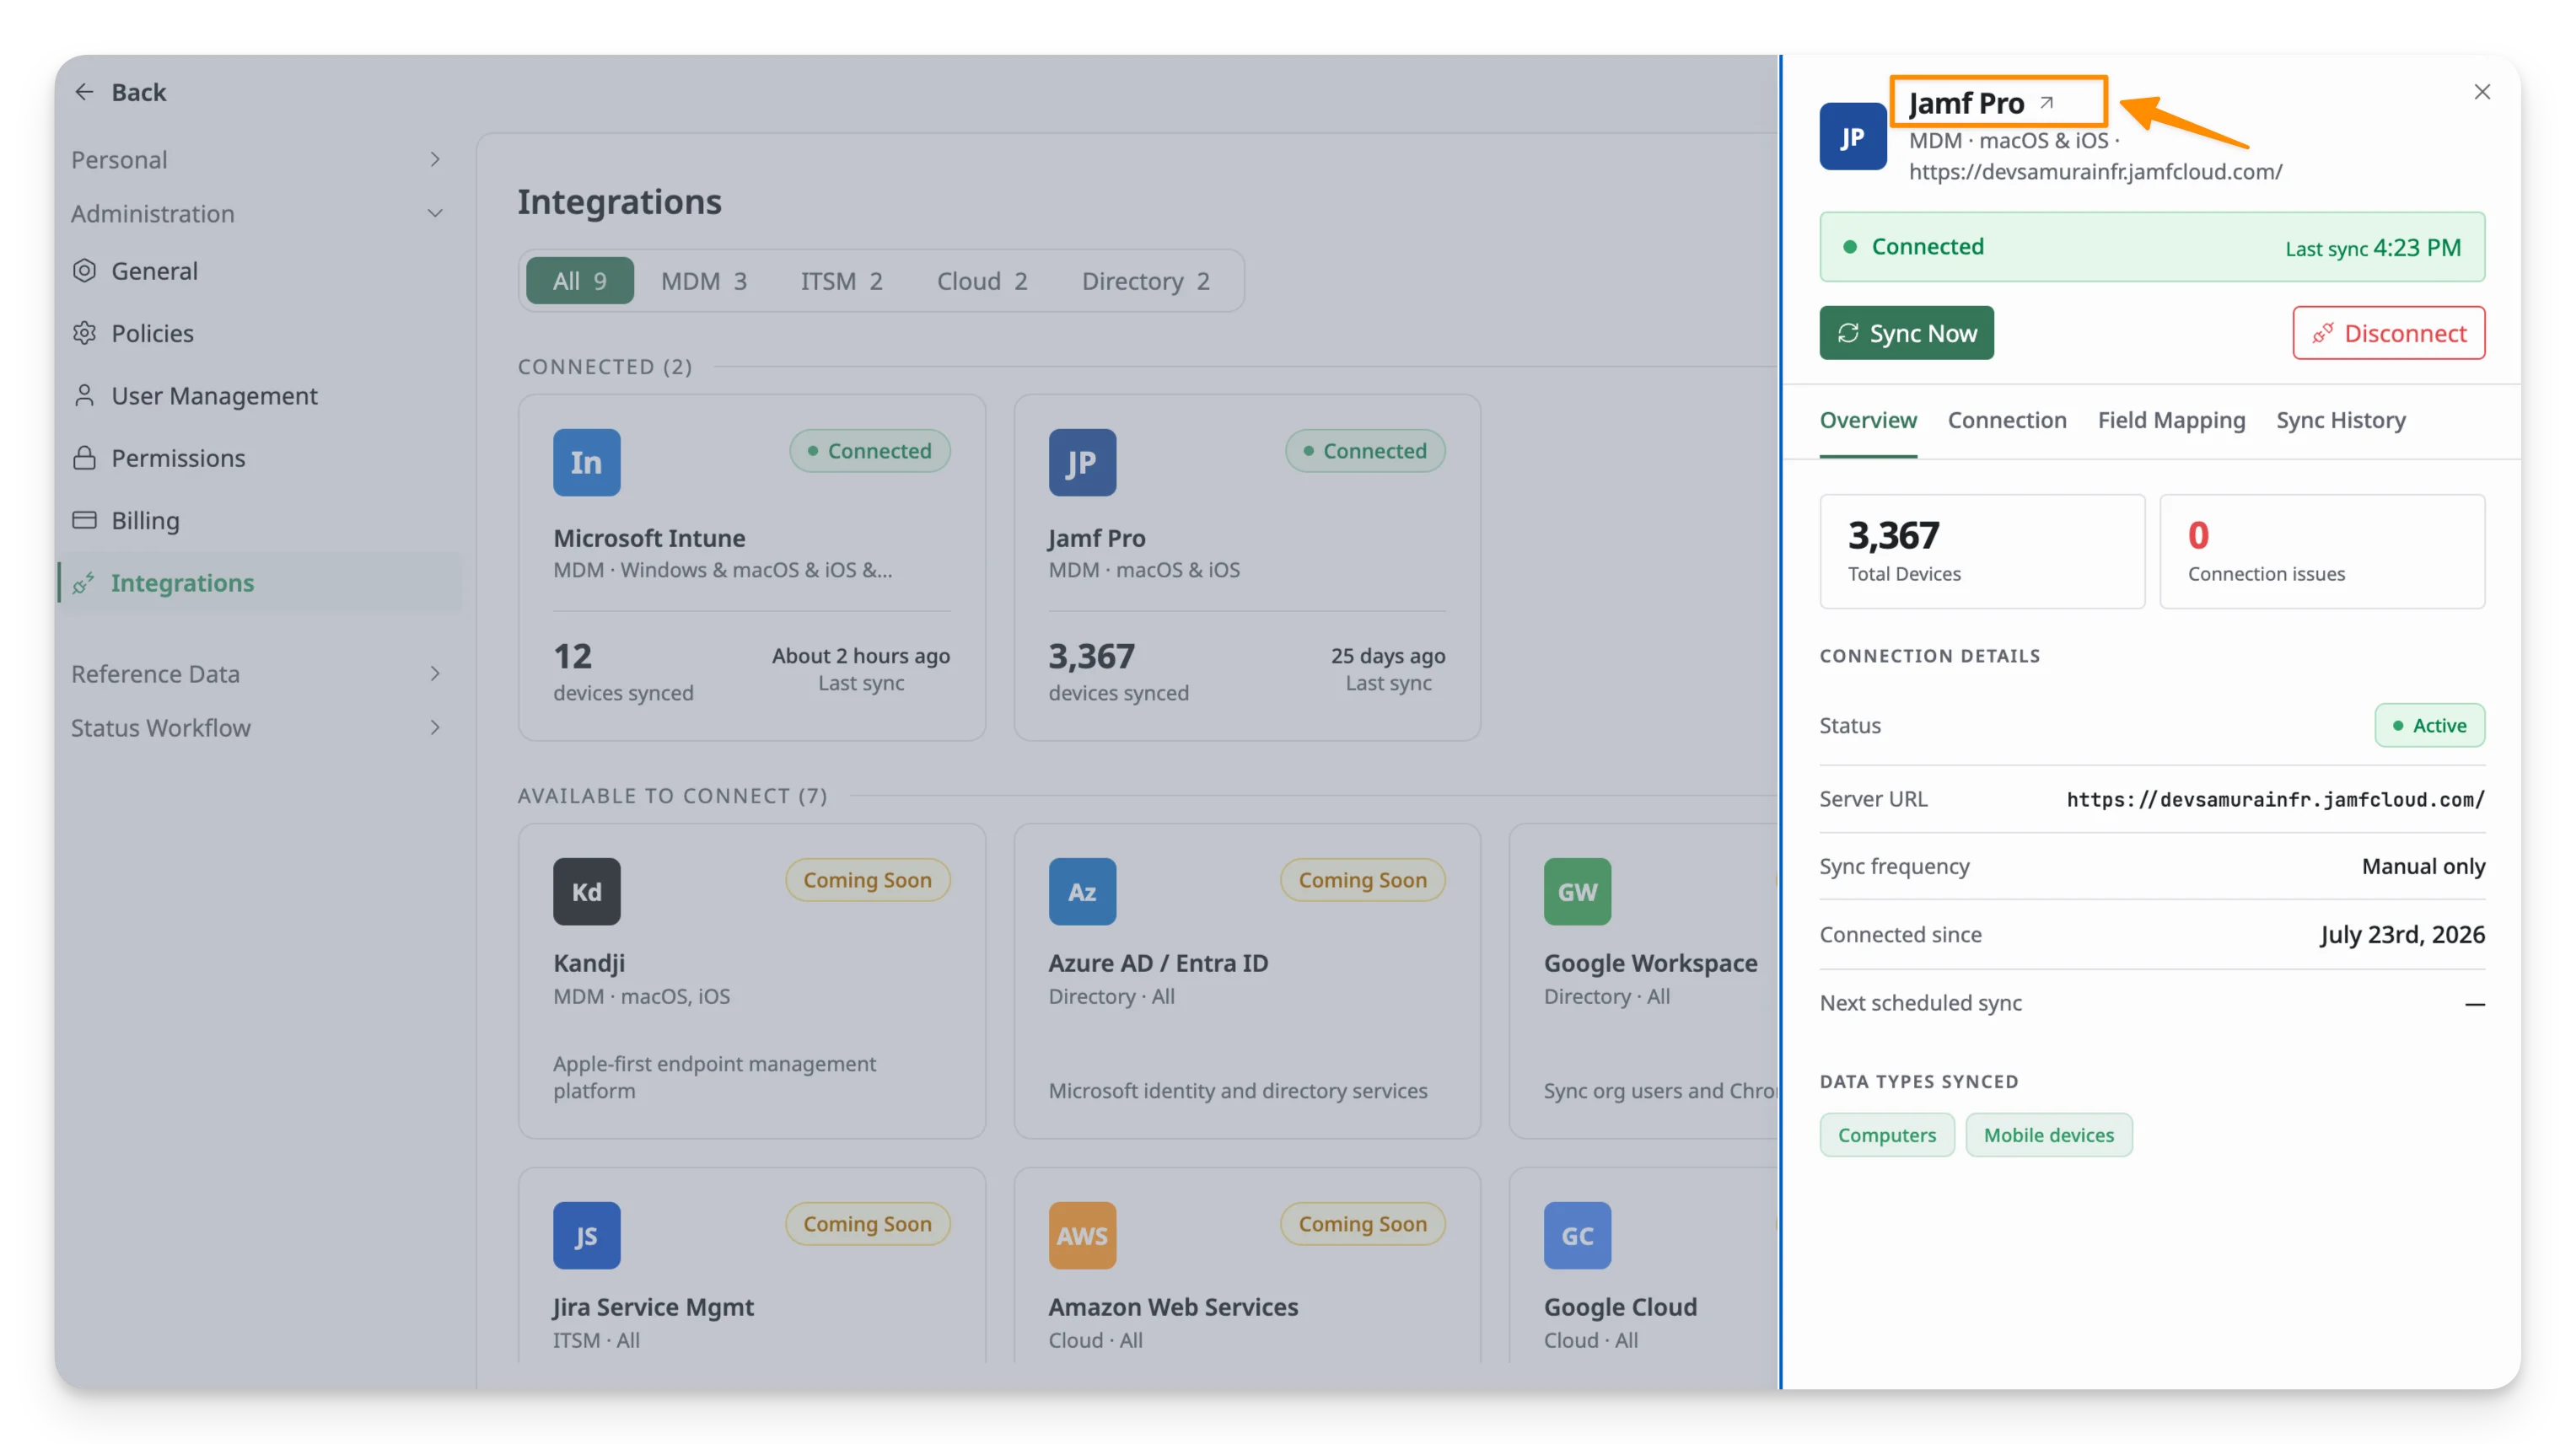The width and height of the screenshot is (2576, 1444).
Task: Filter integrations by Cloud
Action: [982, 281]
